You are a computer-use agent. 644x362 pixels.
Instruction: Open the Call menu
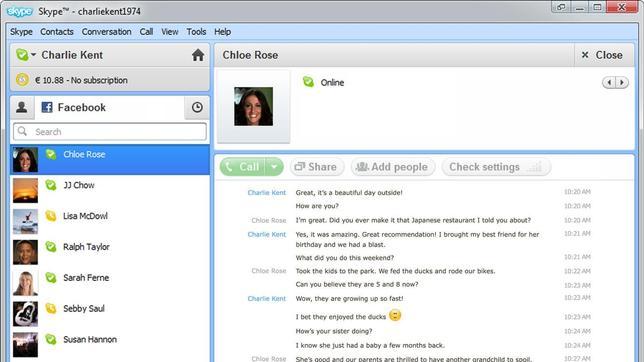146,32
